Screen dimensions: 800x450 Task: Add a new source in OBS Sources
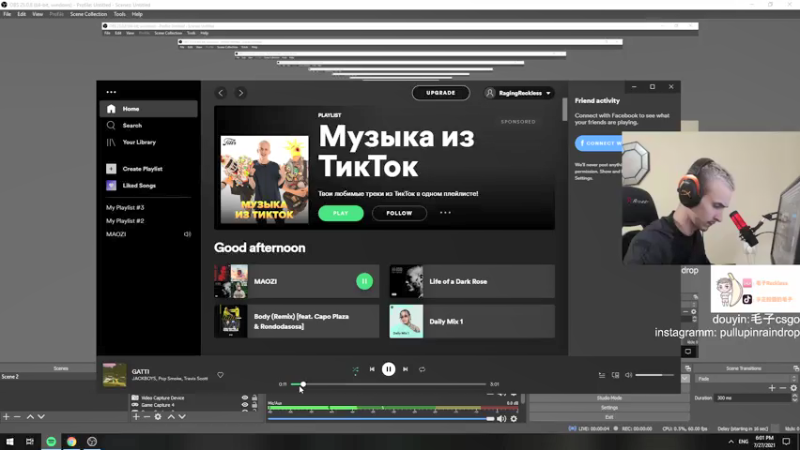point(136,417)
